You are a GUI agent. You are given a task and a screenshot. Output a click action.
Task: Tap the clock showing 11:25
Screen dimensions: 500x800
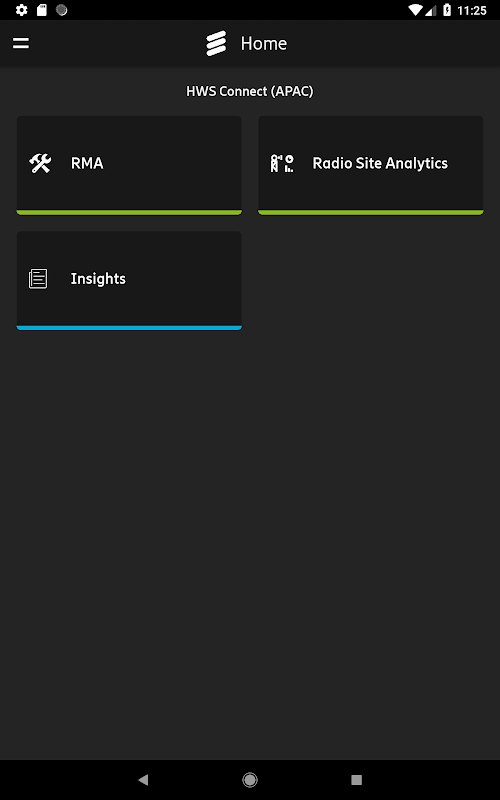pyautogui.click(x=472, y=10)
